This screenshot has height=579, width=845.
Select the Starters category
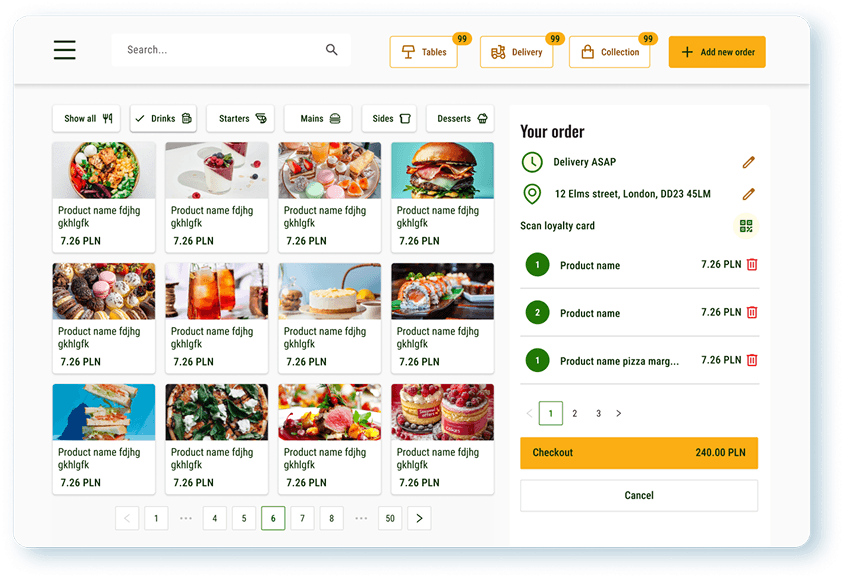(x=240, y=119)
